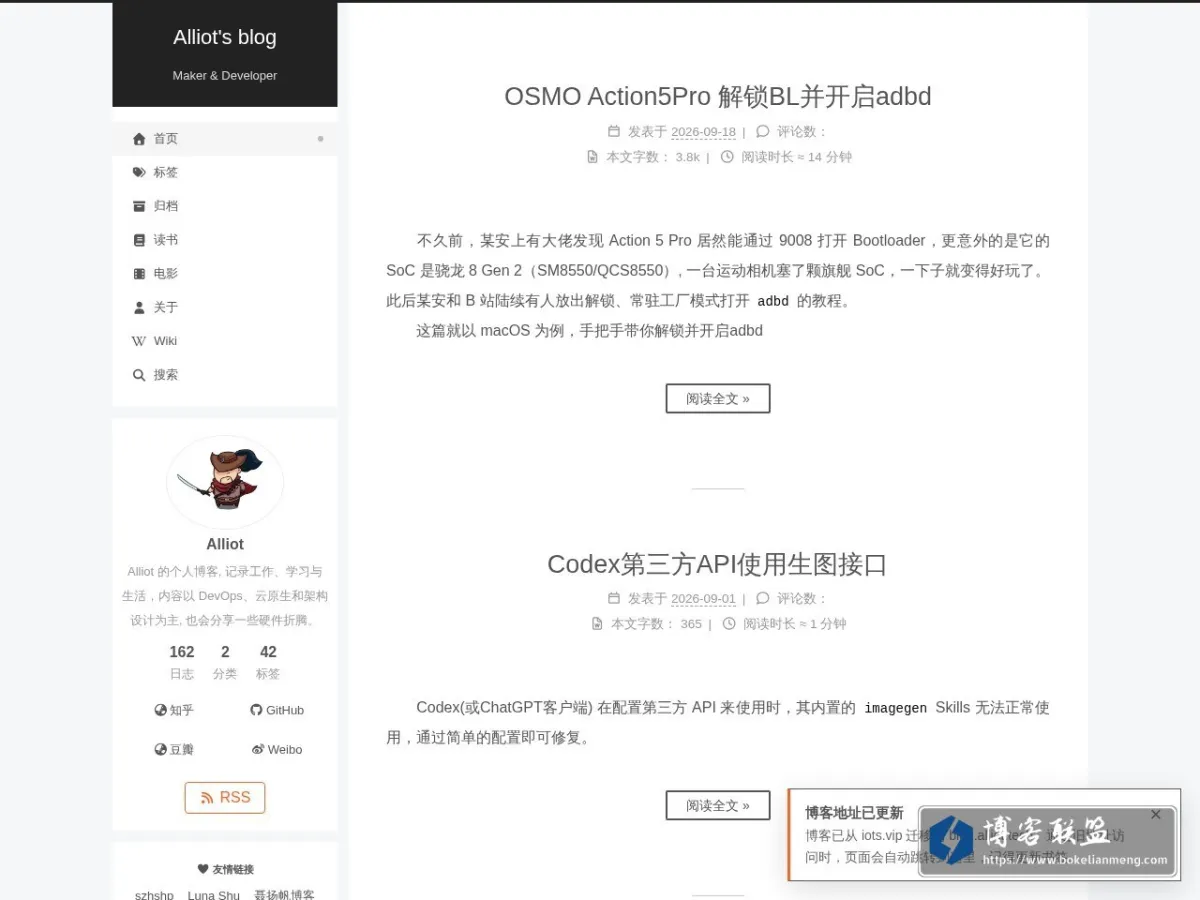Click the home icon beside 首页
1200x900 pixels.
139,139
